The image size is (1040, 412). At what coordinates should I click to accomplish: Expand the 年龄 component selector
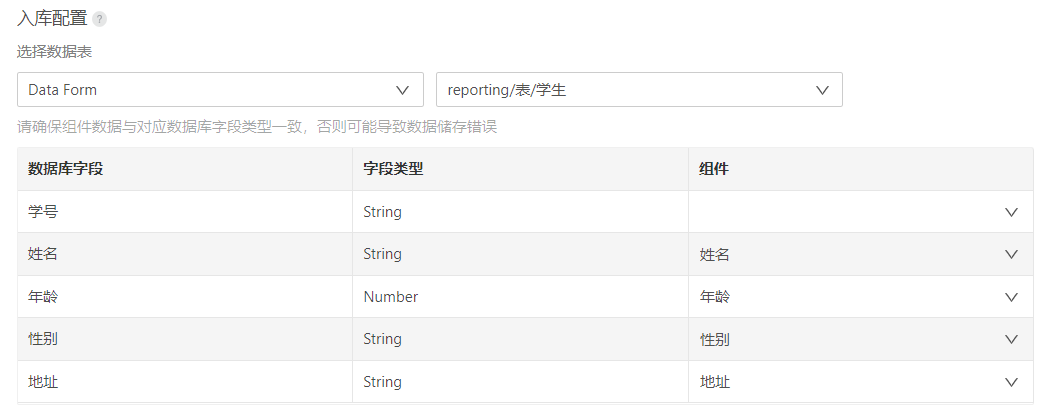click(x=850, y=297)
